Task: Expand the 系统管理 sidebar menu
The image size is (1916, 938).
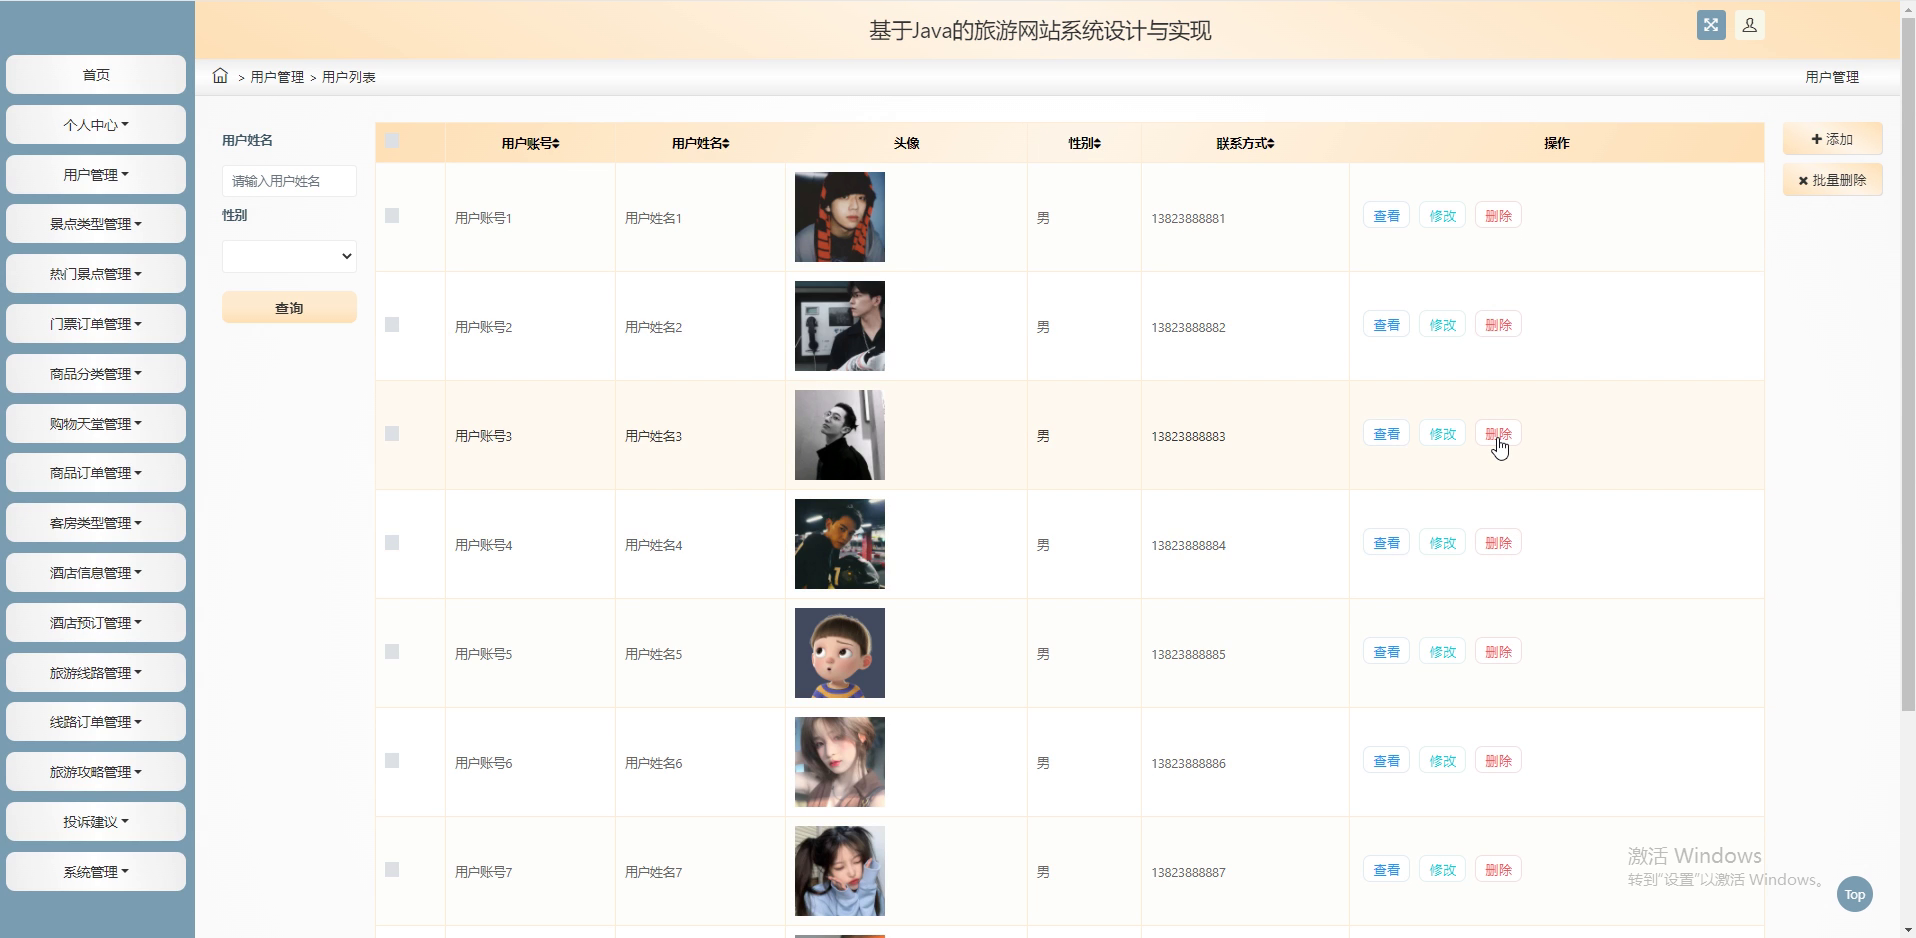Action: coord(96,872)
